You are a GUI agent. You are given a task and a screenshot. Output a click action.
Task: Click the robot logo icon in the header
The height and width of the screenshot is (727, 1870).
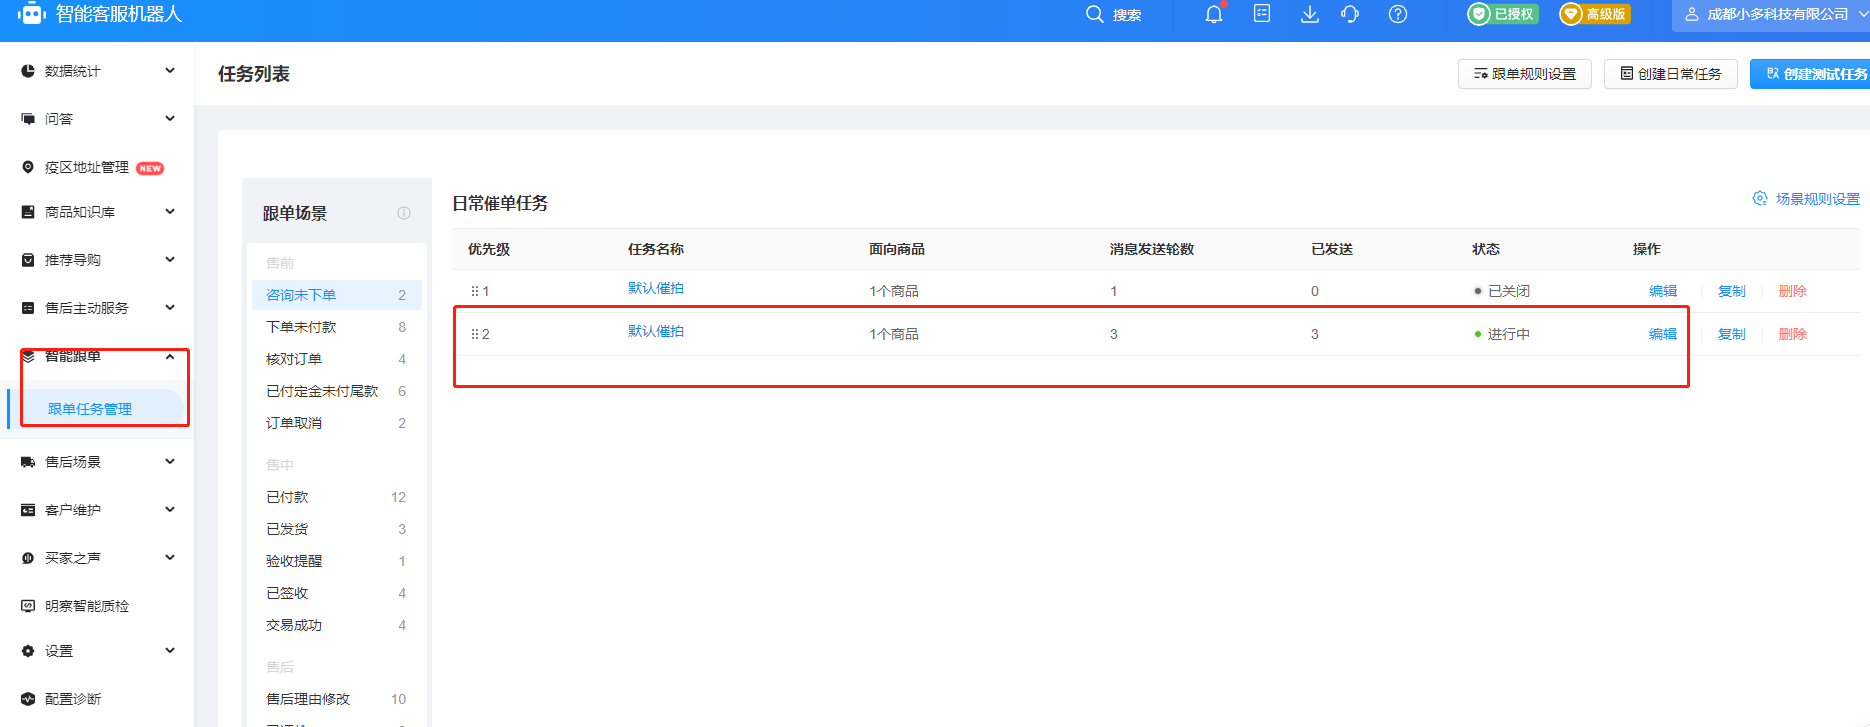tap(32, 13)
